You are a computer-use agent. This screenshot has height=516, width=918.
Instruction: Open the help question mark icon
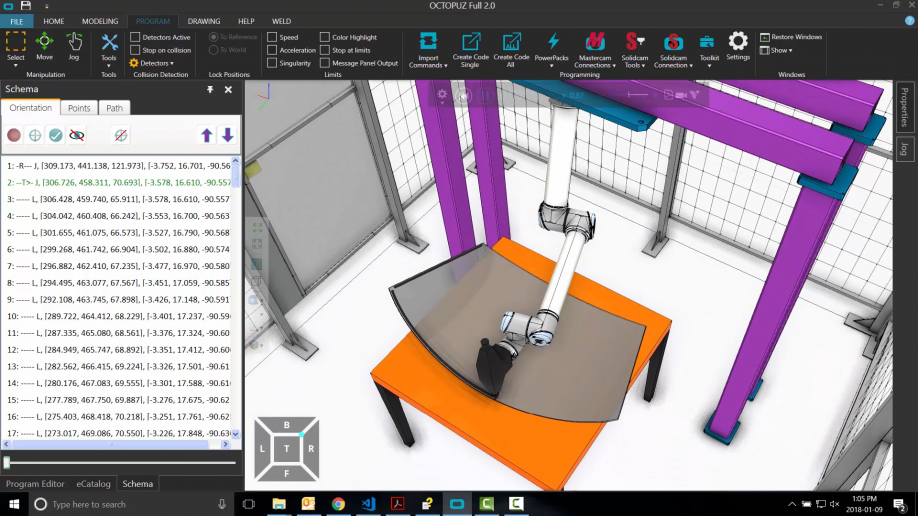(x=909, y=20)
